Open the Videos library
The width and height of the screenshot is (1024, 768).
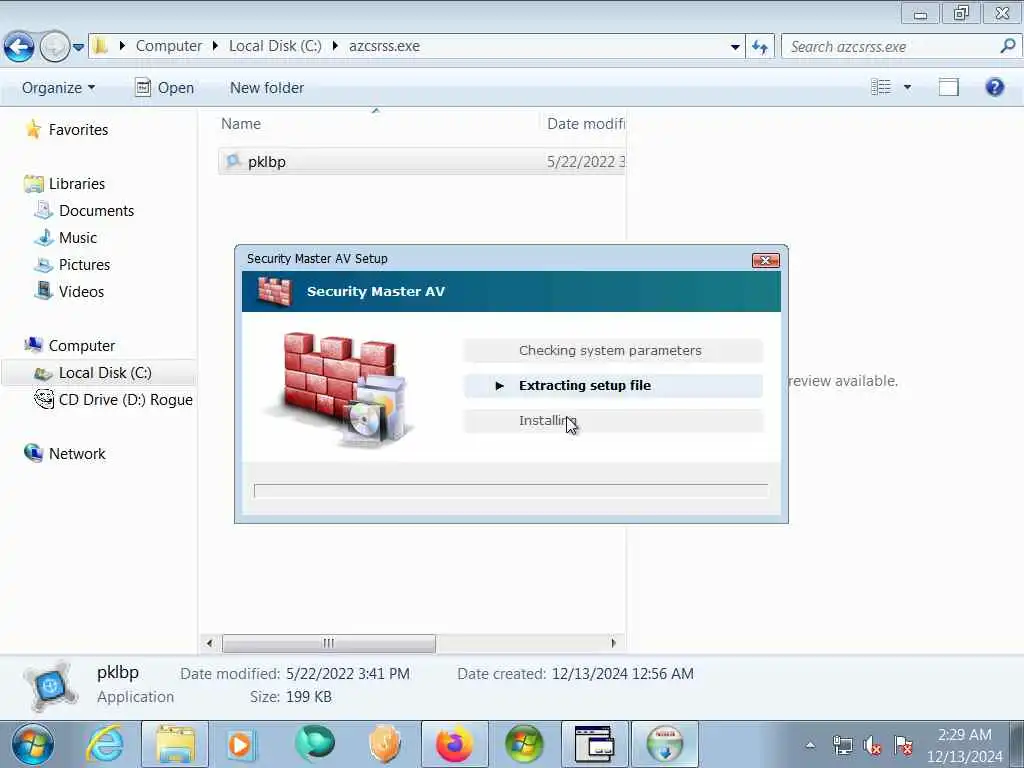point(81,291)
